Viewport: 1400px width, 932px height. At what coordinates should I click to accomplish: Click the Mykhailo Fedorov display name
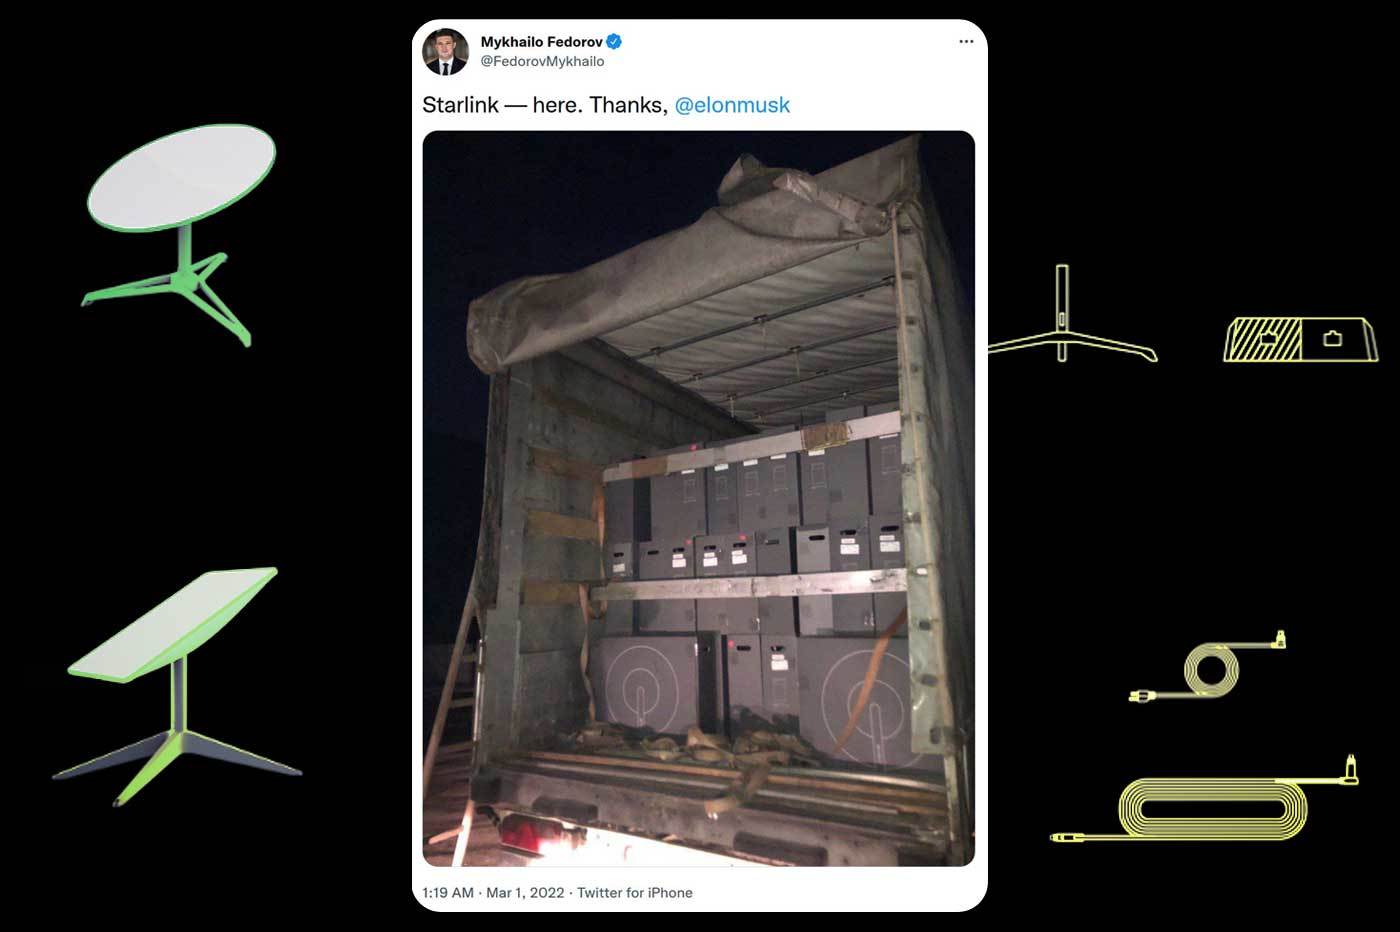[541, 42]
